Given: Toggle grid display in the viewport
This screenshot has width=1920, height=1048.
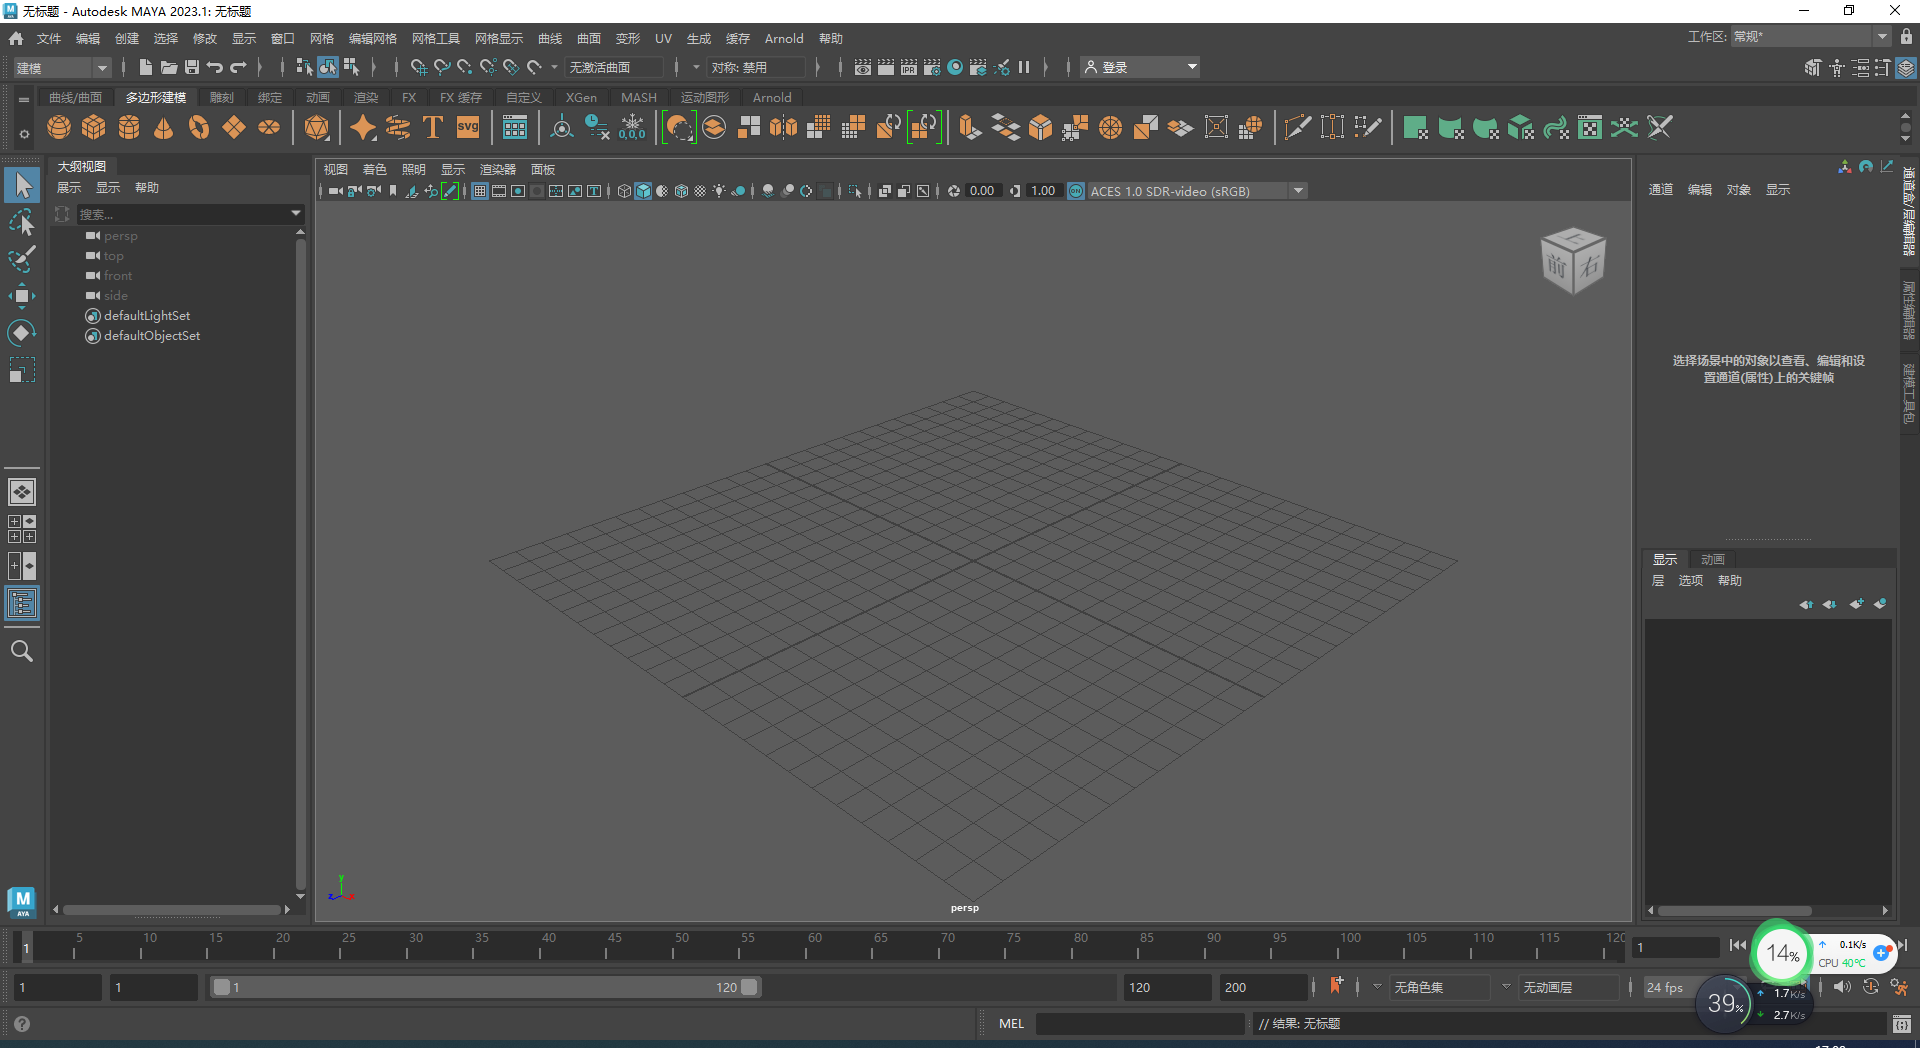Looking at the screenshot, I should (479, 191).
